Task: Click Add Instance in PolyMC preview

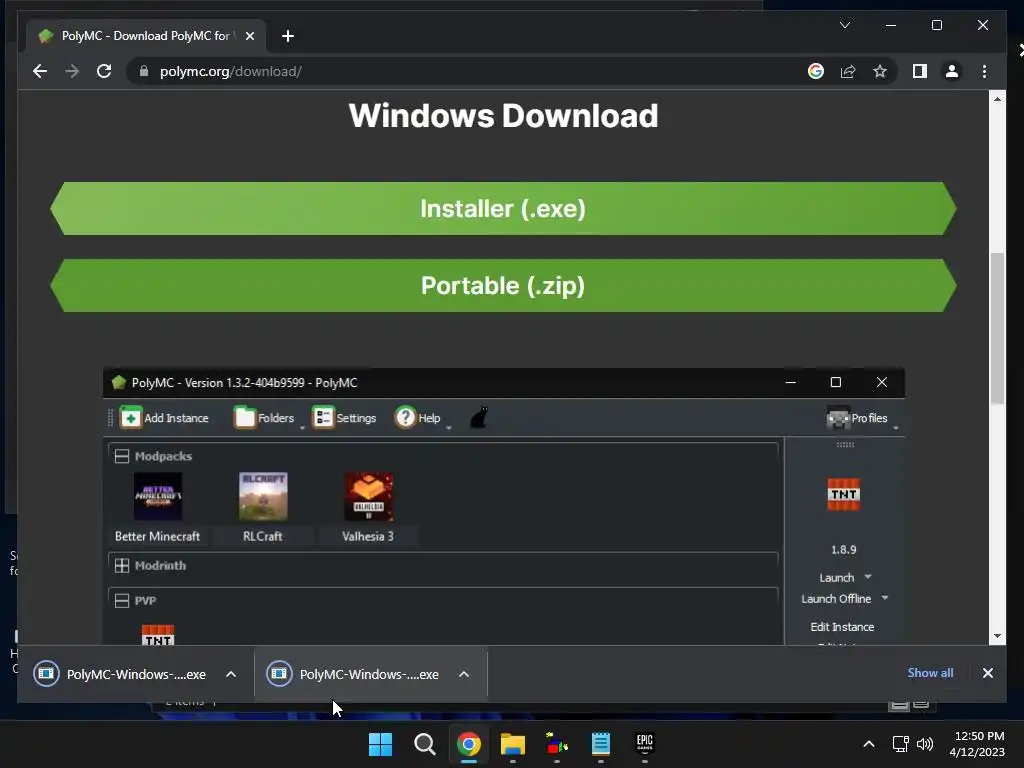Action: (164, 417)
